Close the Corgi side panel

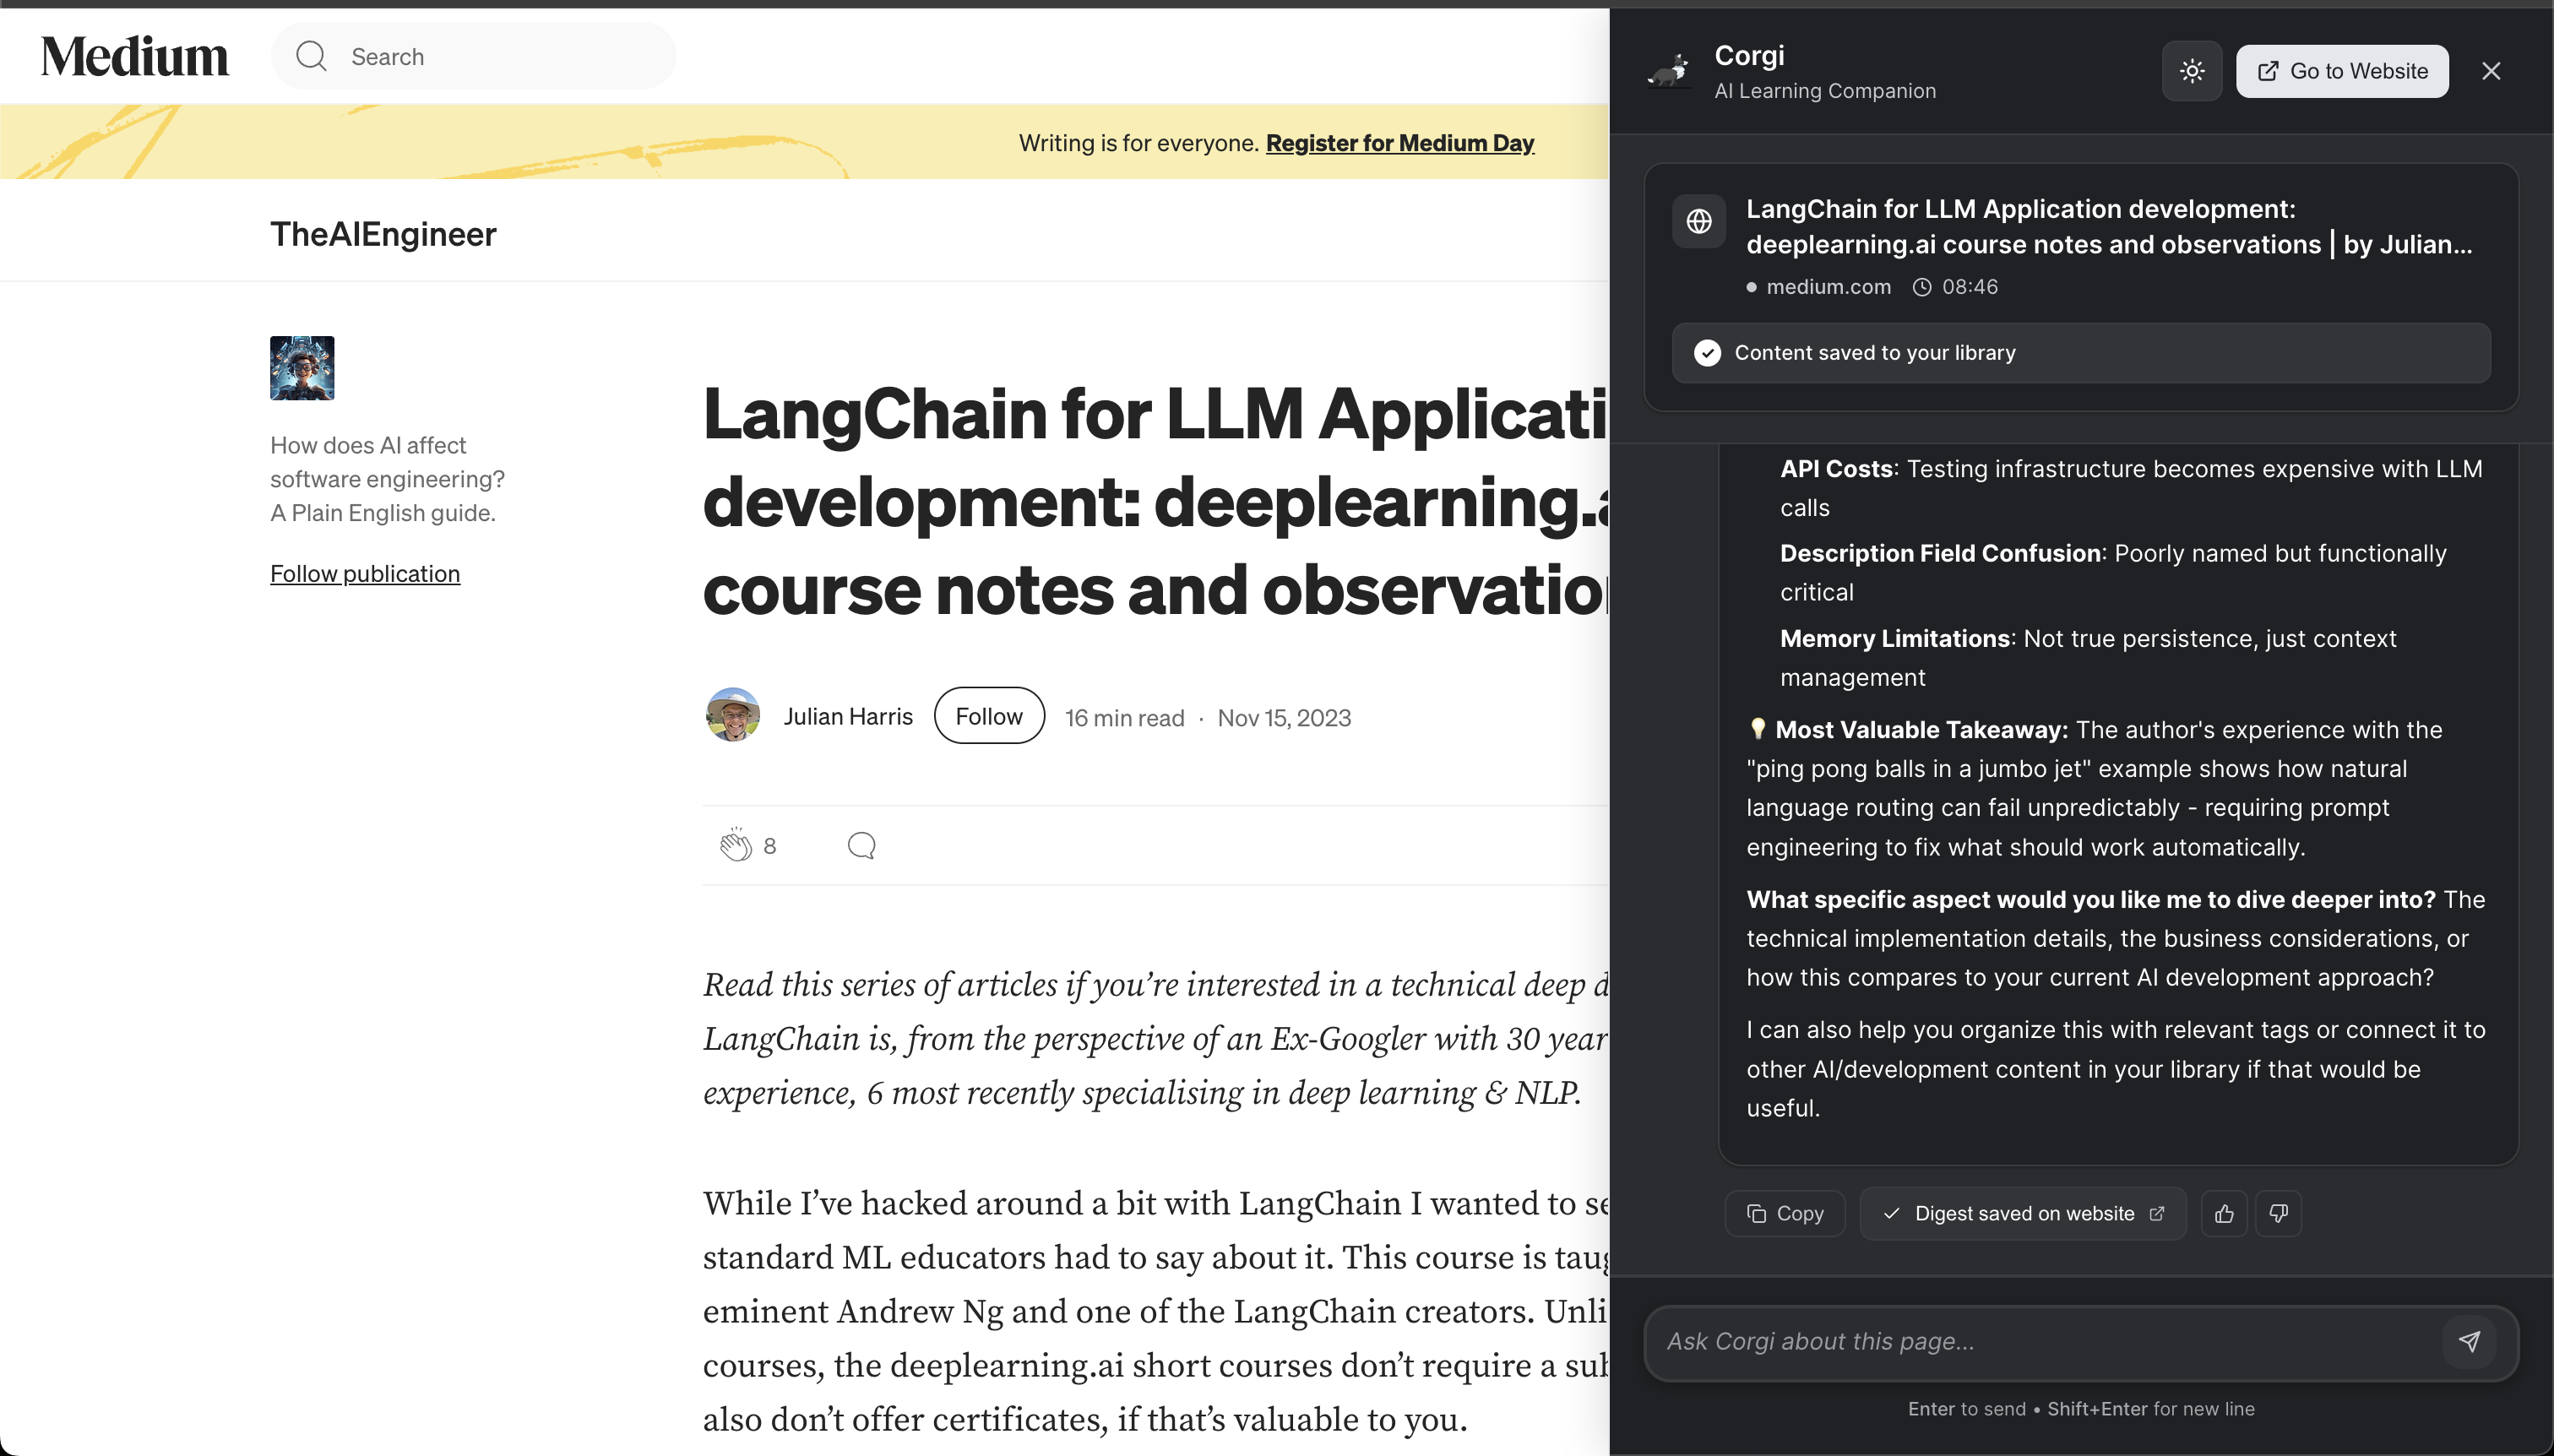coord(2490,71)
